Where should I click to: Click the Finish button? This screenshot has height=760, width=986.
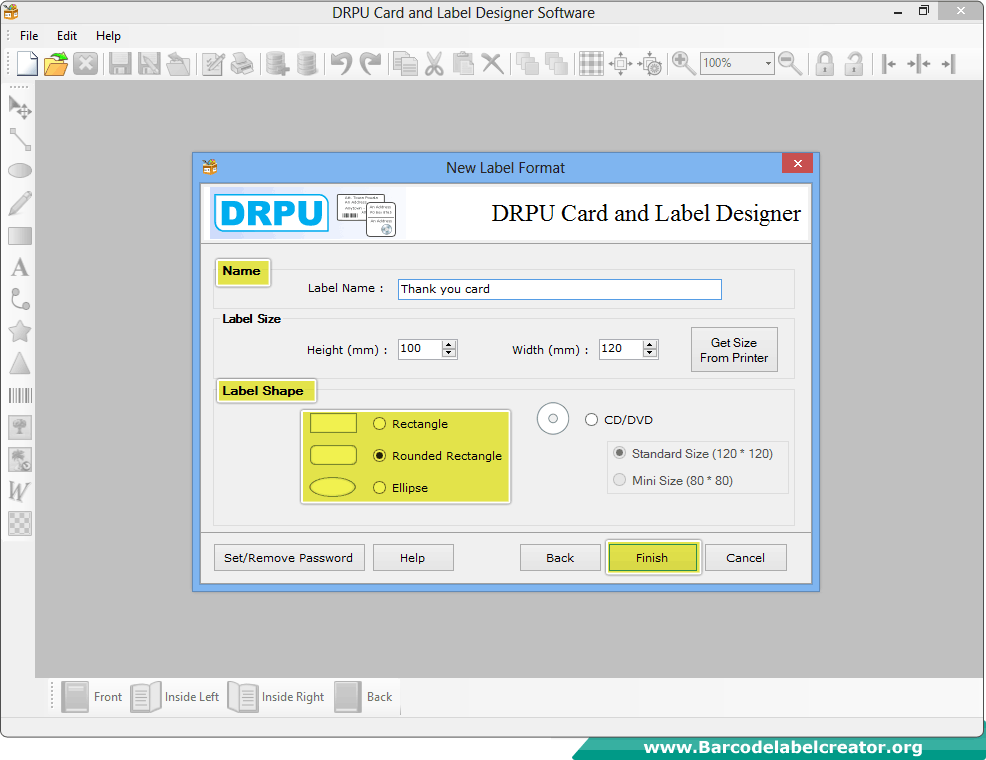coord(653,558)
